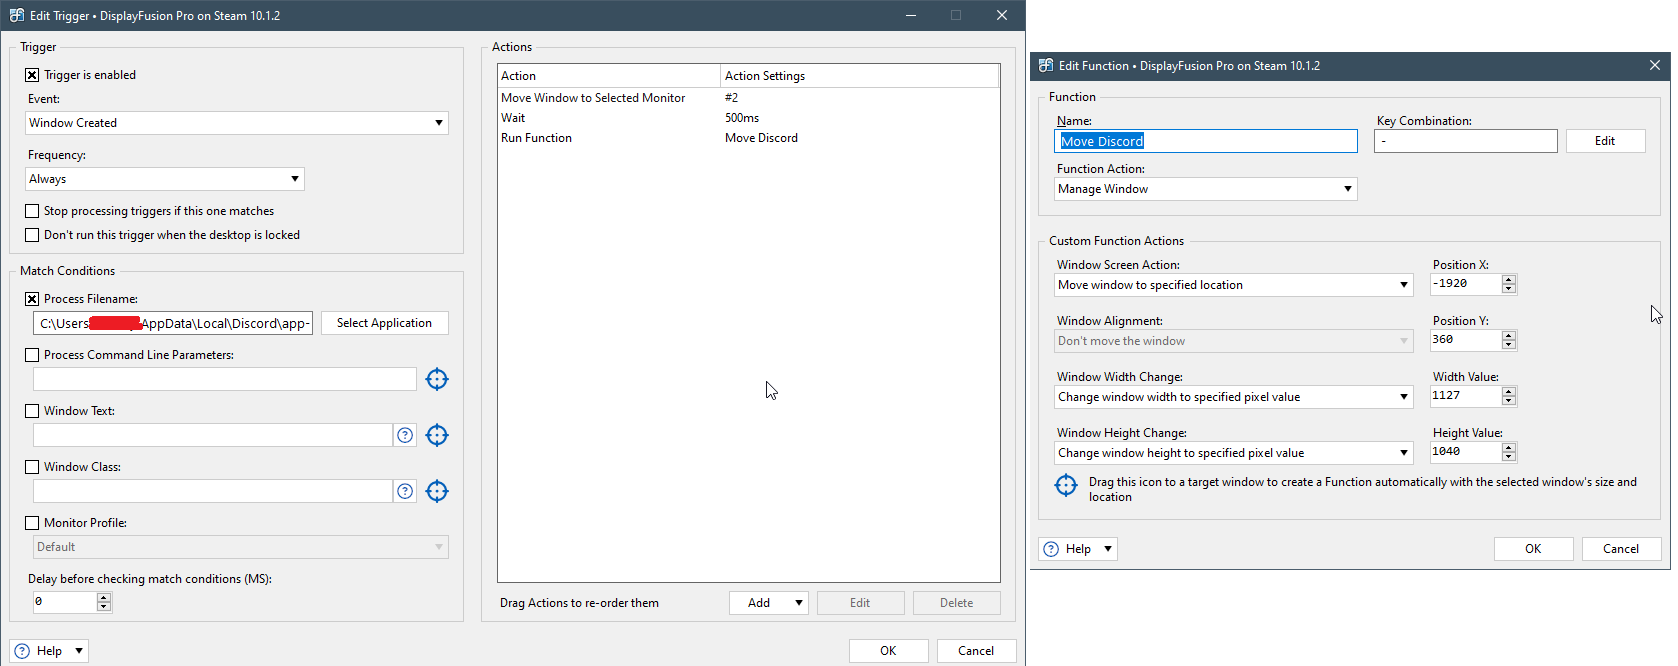Click OK in the Edit Trigger window
The height and width of the screenshot is (666, 1678).
coord(888,651)
